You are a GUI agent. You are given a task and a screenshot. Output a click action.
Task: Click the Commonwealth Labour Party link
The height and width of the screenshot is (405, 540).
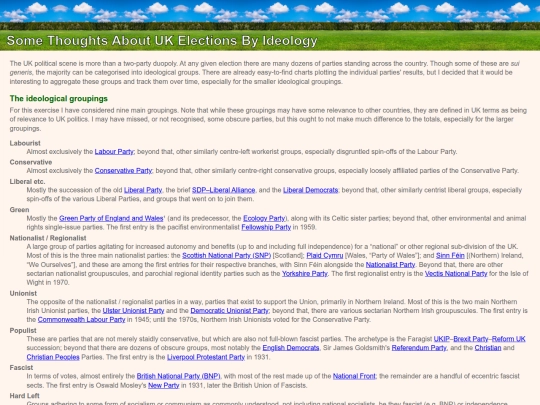tap(81, 320)
